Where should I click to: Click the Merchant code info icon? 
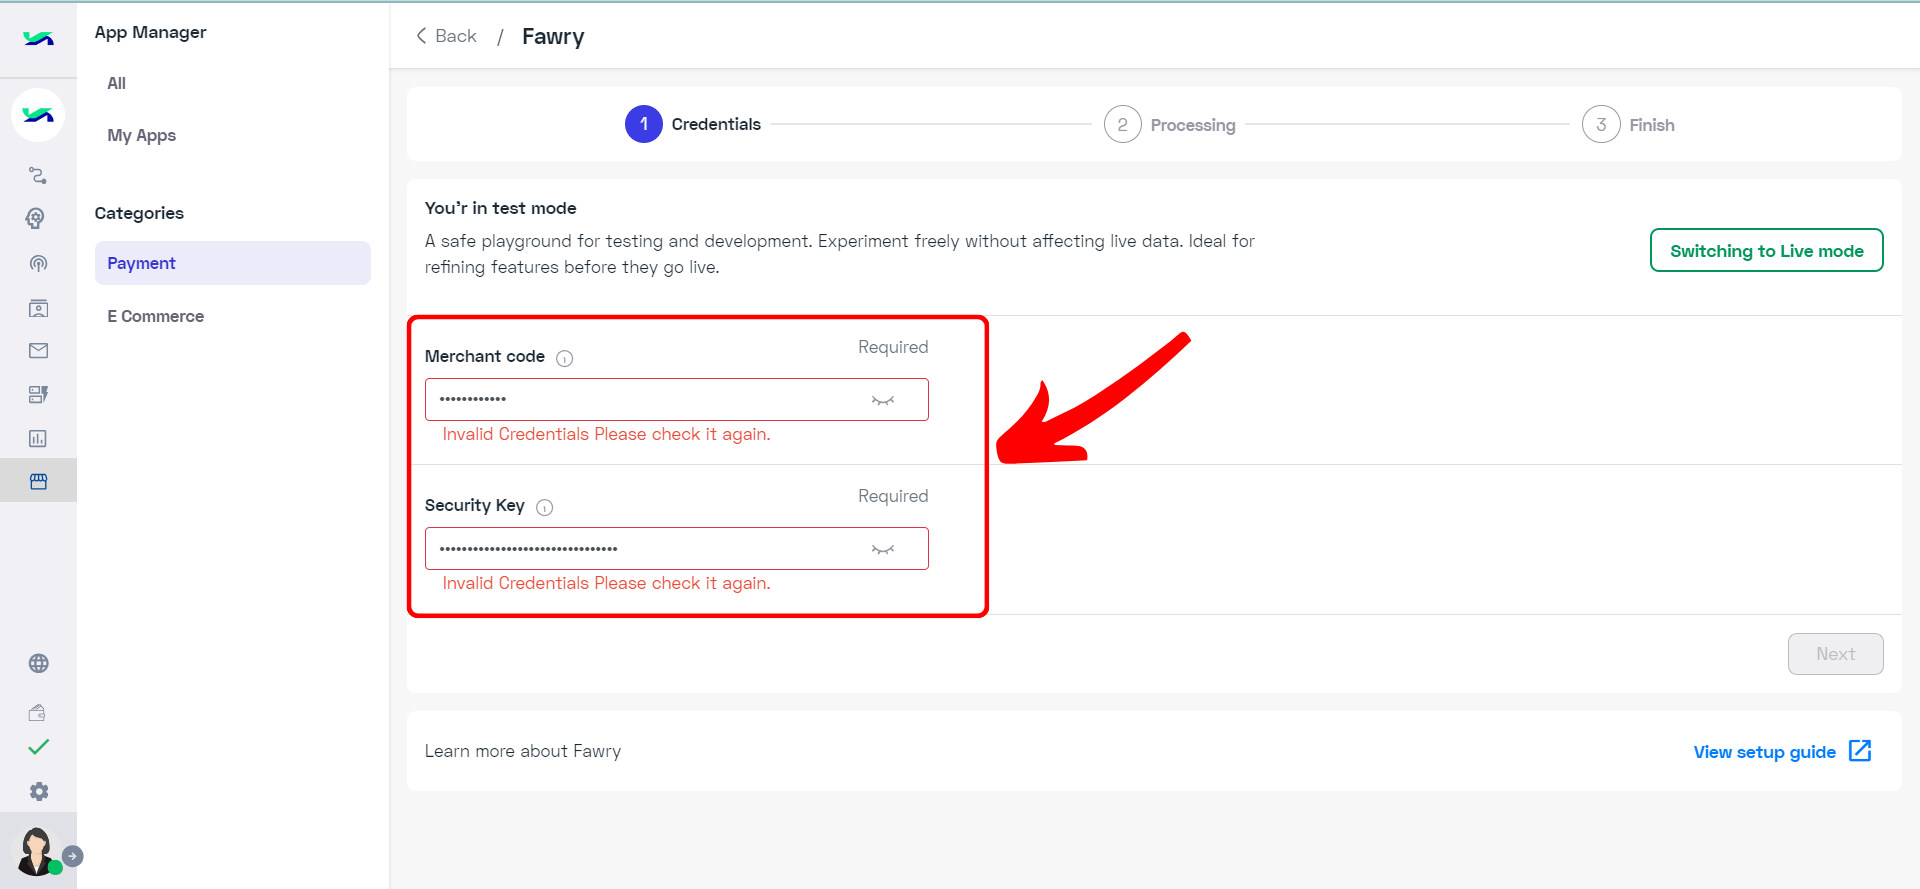pyautogui.click(x=565, y=358)
